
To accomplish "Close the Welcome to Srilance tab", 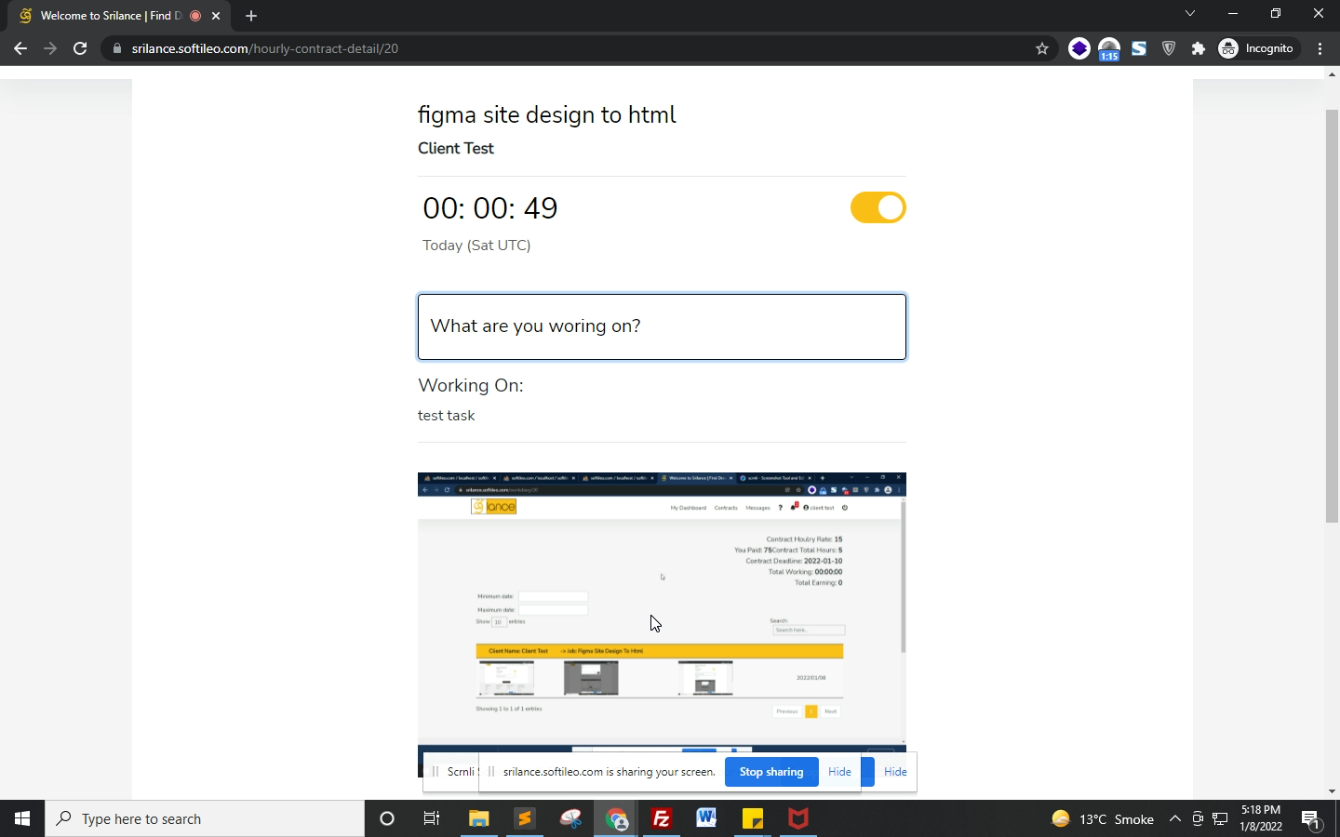I will 216,16.
